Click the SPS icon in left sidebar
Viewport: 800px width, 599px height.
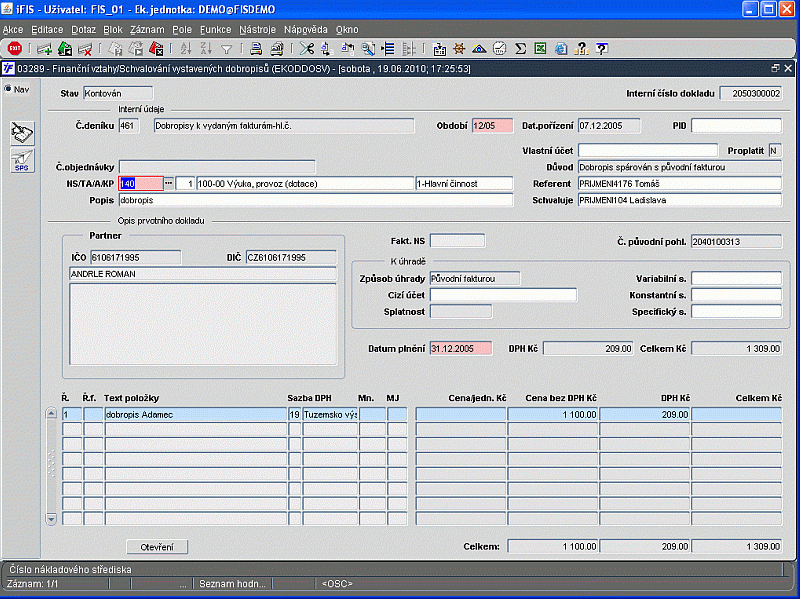click(x=22, y=161)
